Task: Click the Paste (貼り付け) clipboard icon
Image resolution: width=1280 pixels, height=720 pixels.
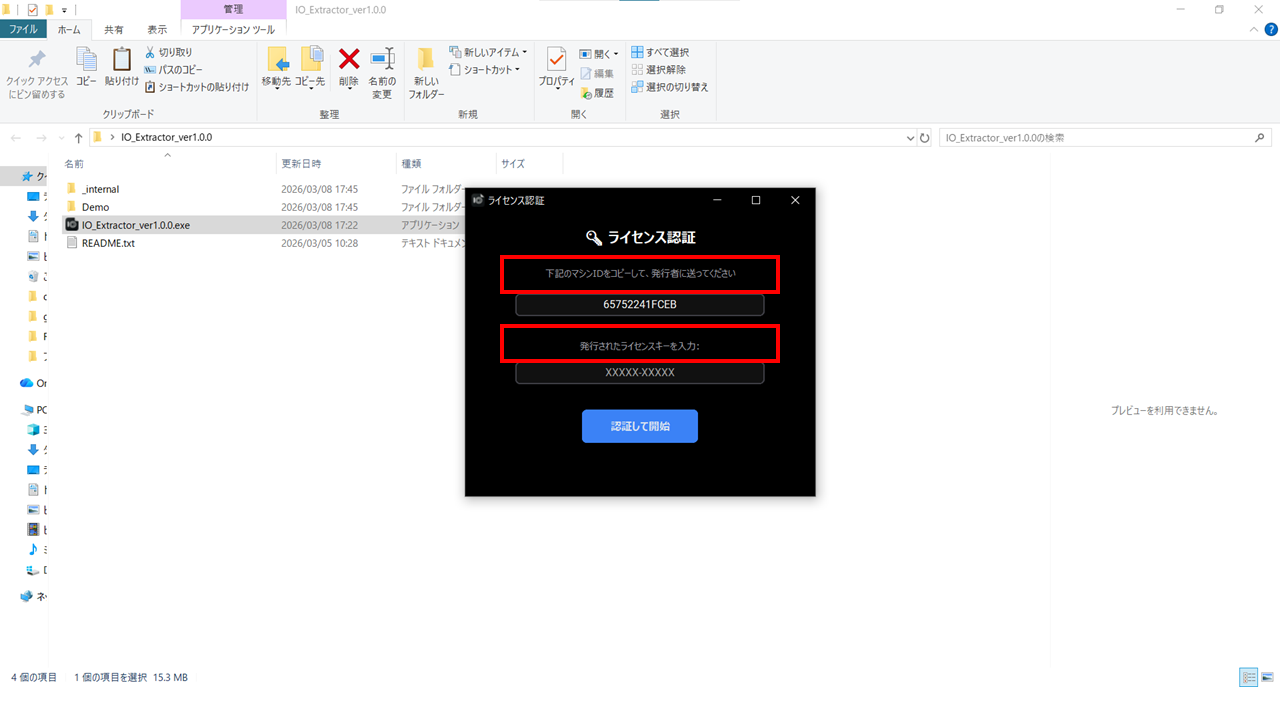Action: click(122, 62)
